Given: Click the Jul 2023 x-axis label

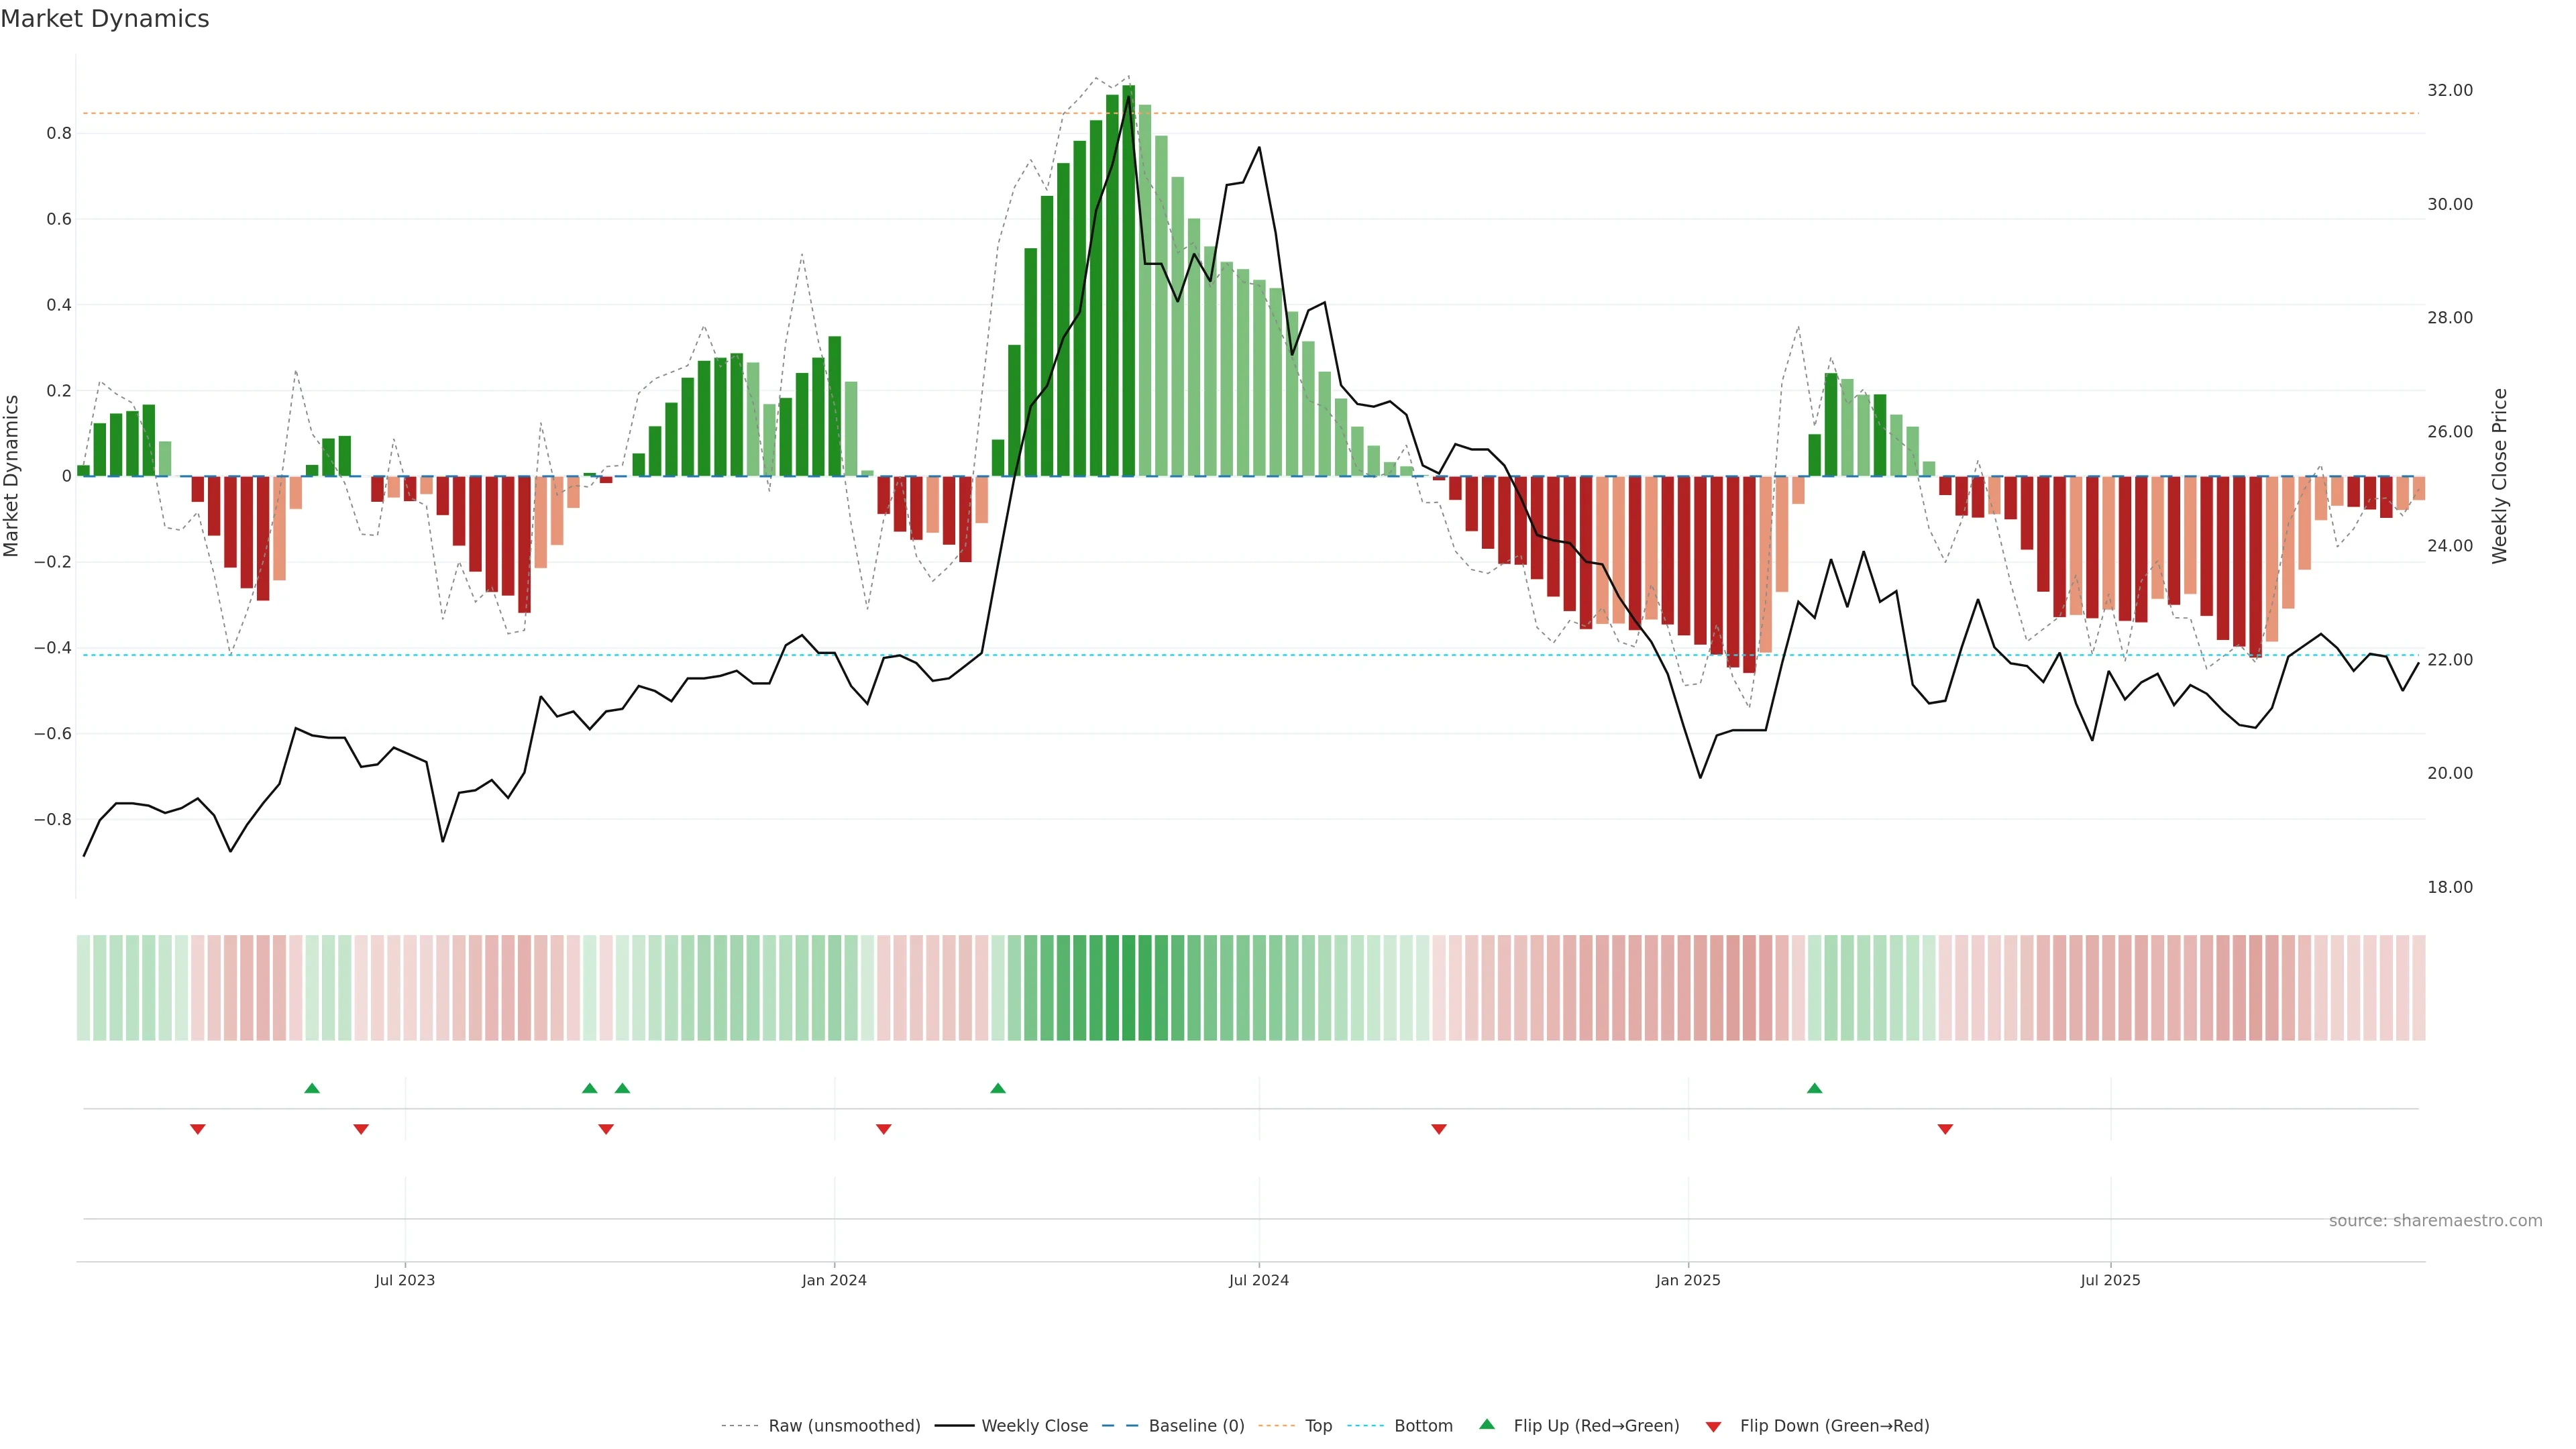Looking at the screenshot, I should (405, 1280).
